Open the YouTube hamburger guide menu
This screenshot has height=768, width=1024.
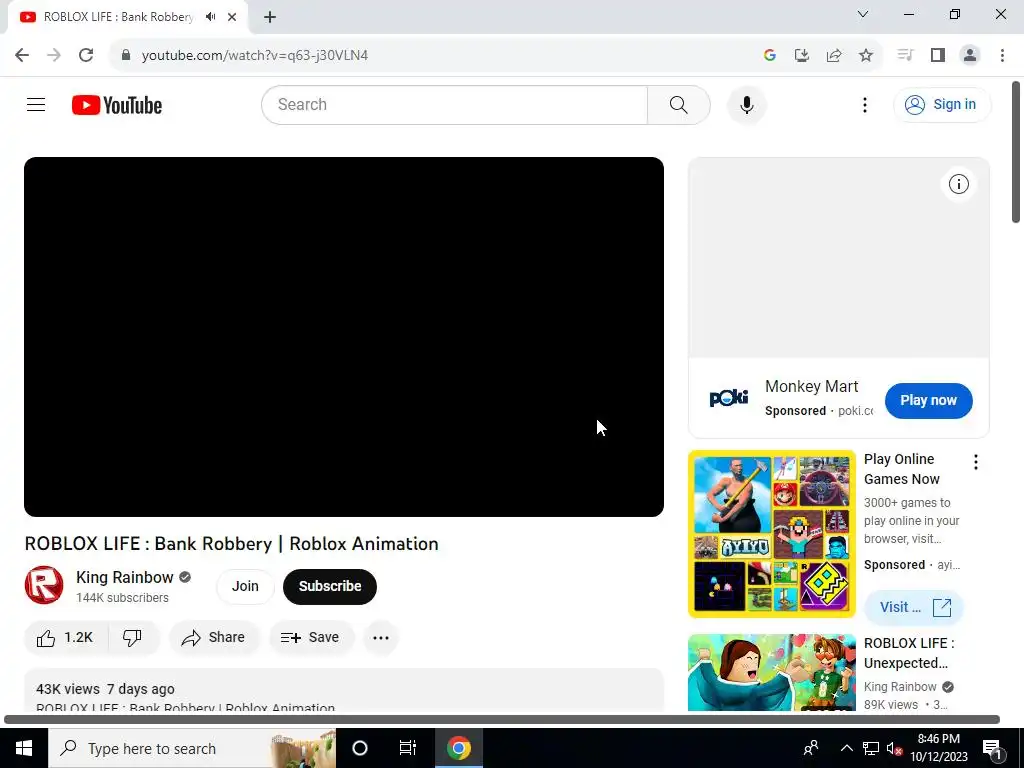pyautogui.click(x=36, y=104)
